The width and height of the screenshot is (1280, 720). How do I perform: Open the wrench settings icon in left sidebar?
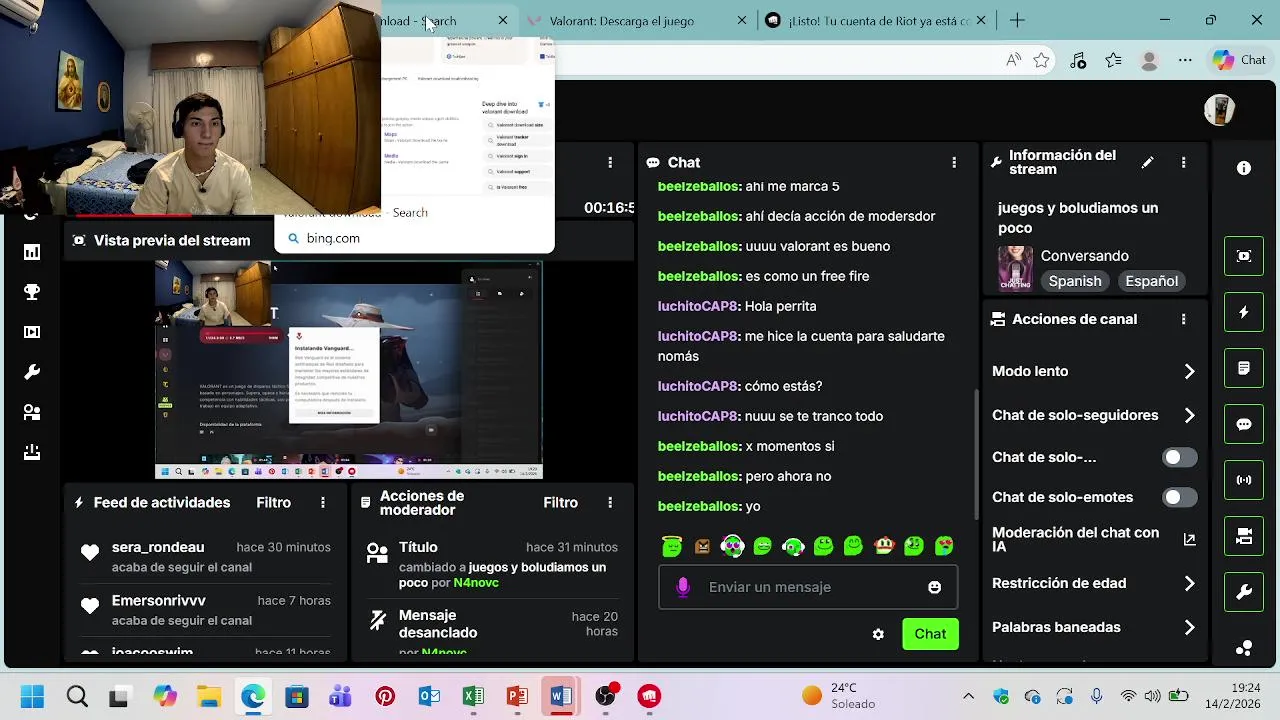32,372
